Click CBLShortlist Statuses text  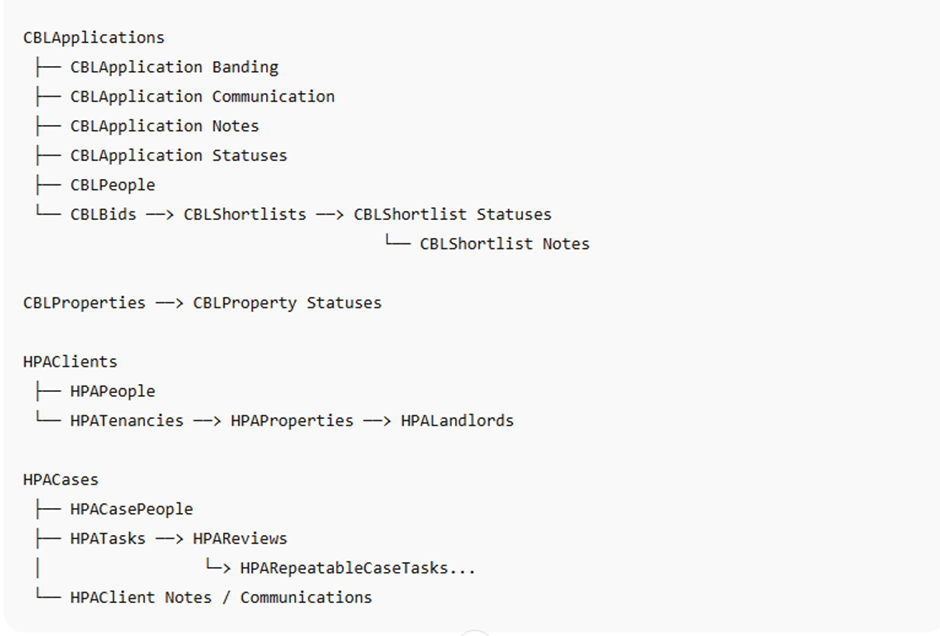453,215
